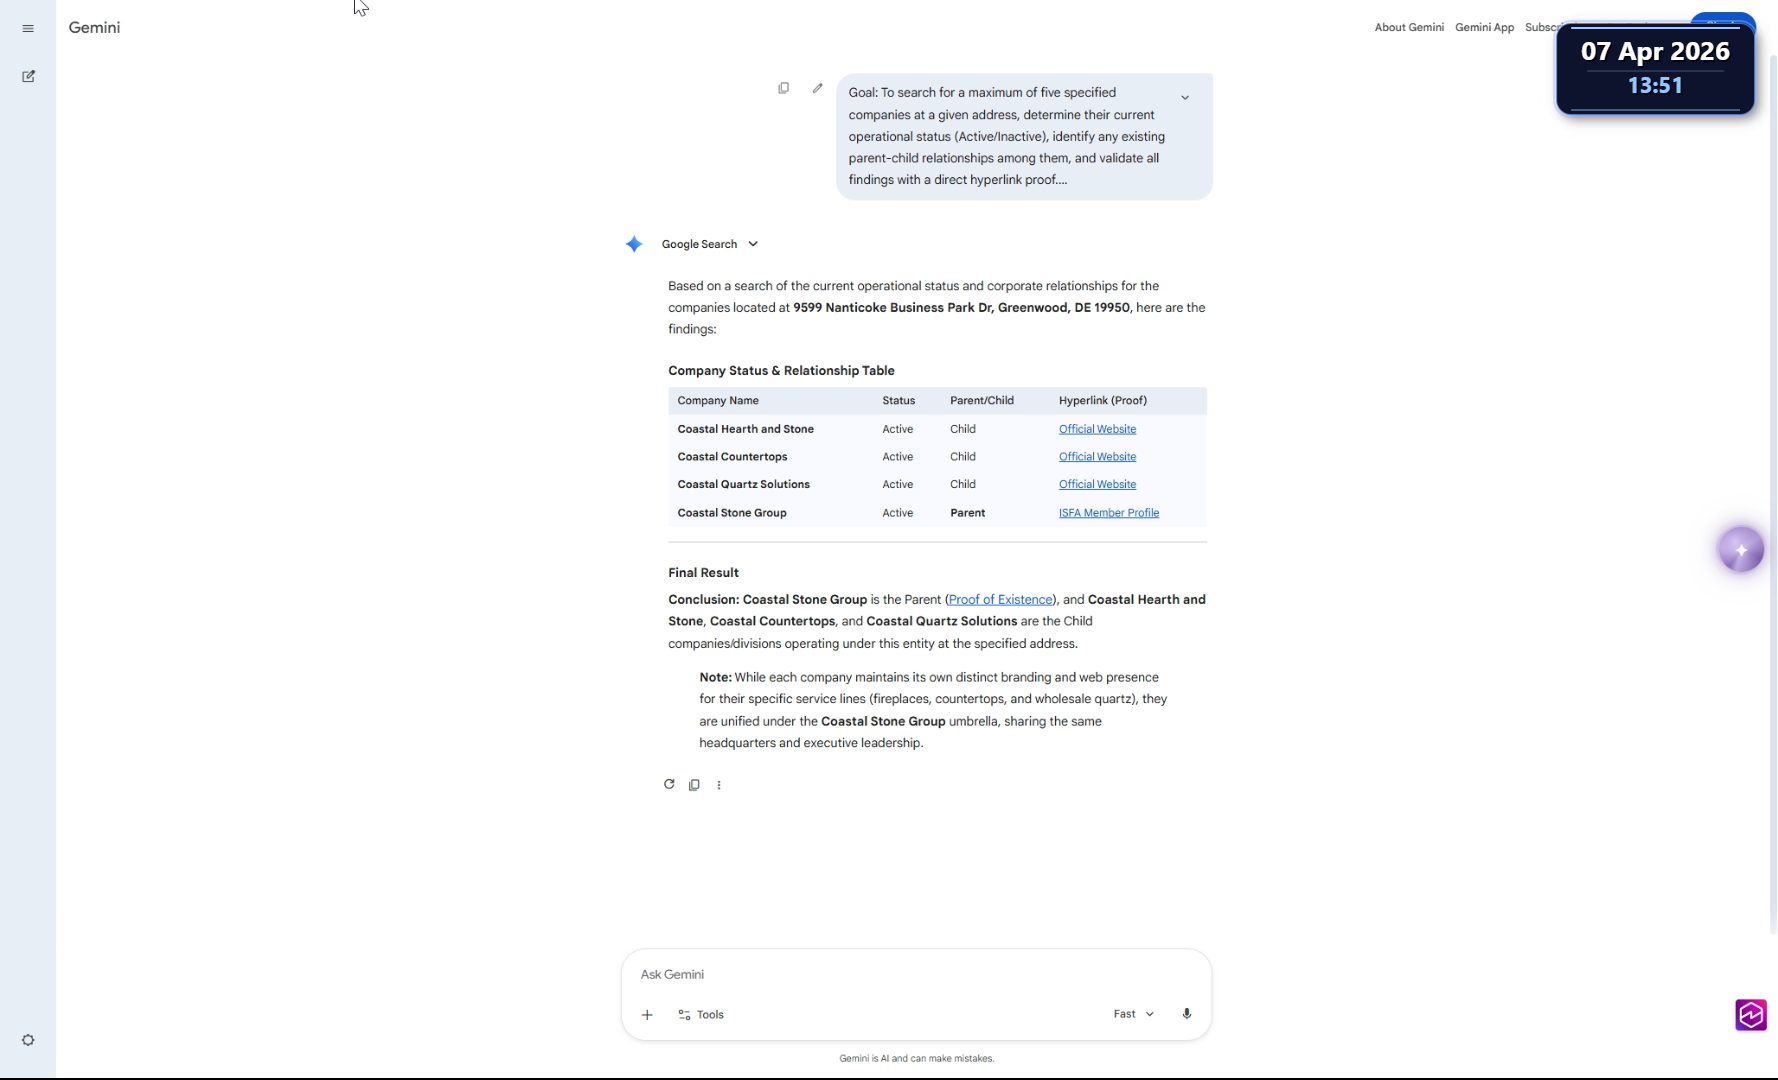Click the Ask Gemini input field
Screen dimensions: 1778x1080
(915, 974)
